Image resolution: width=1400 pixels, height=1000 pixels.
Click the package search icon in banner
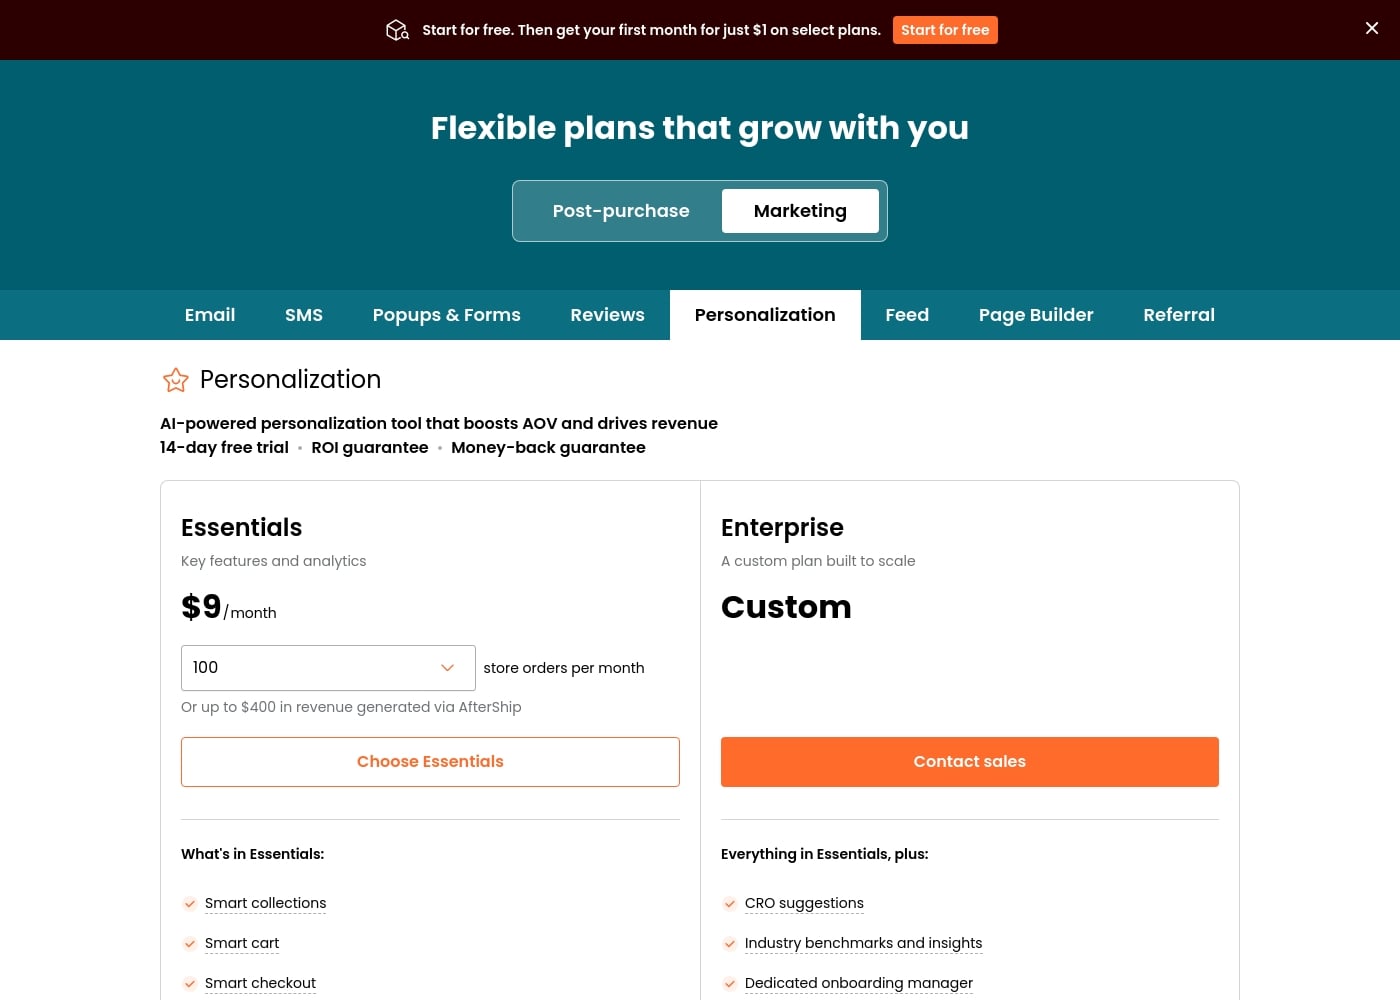pyautogui.click(x=397, y=30)
